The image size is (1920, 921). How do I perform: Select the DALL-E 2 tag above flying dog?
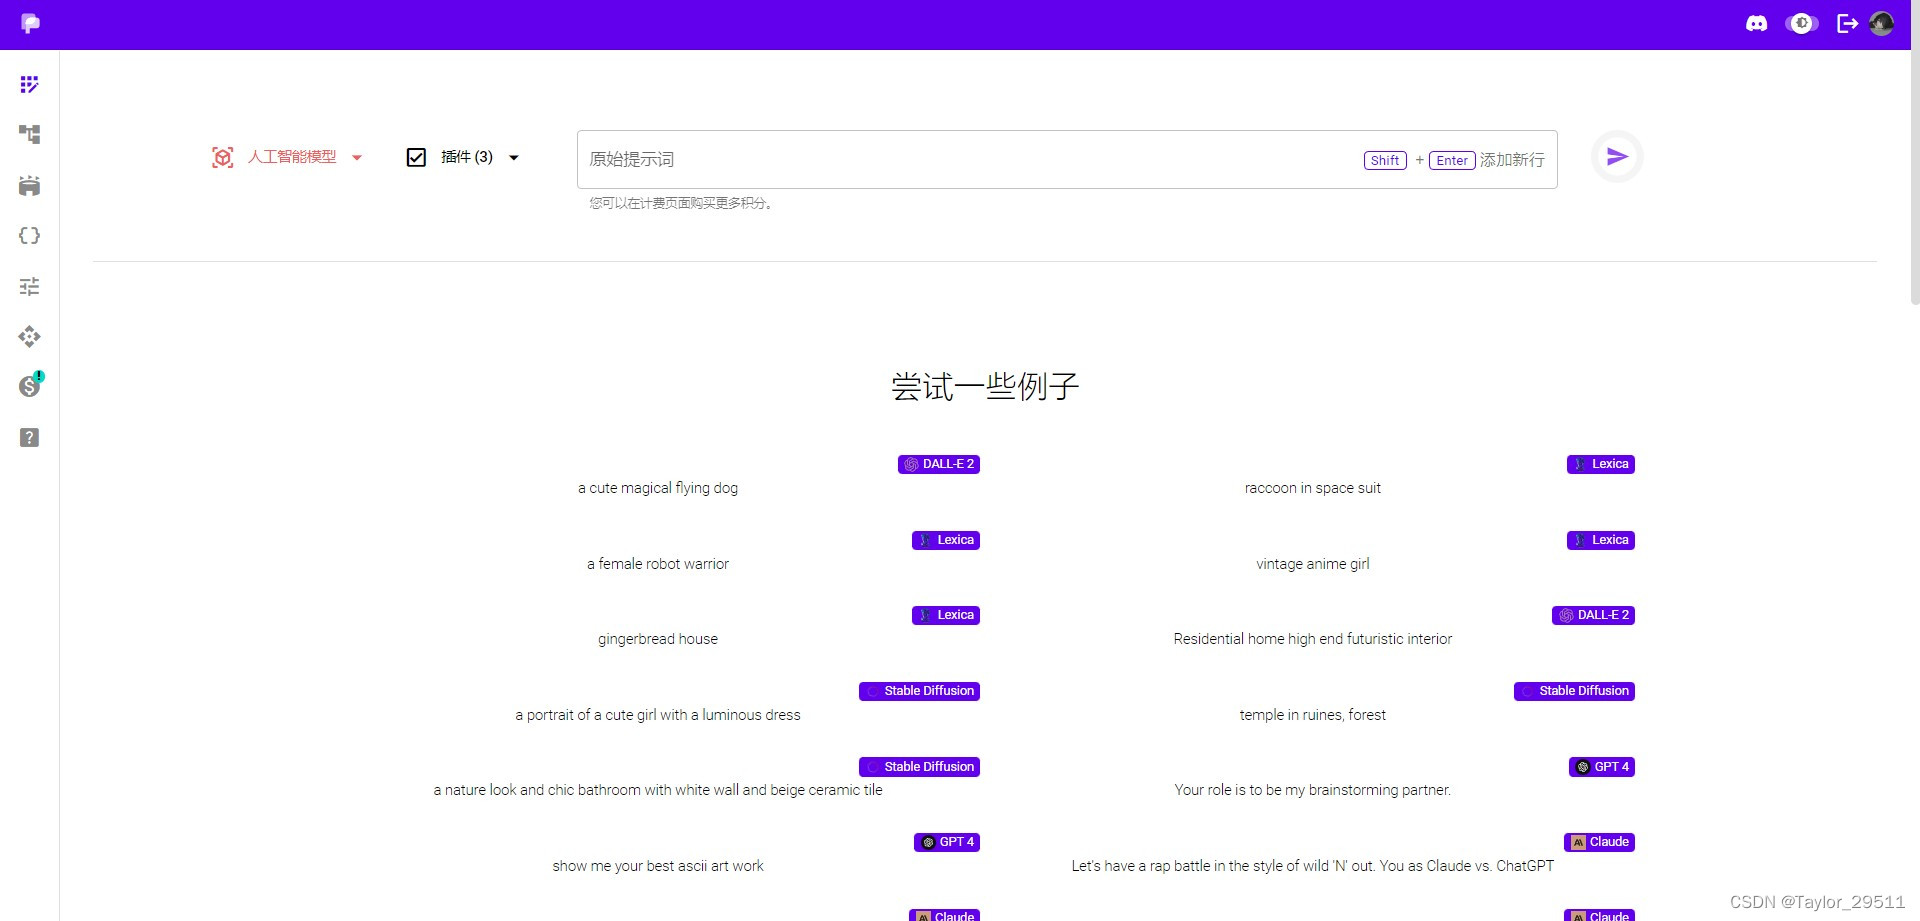[939, 464]
